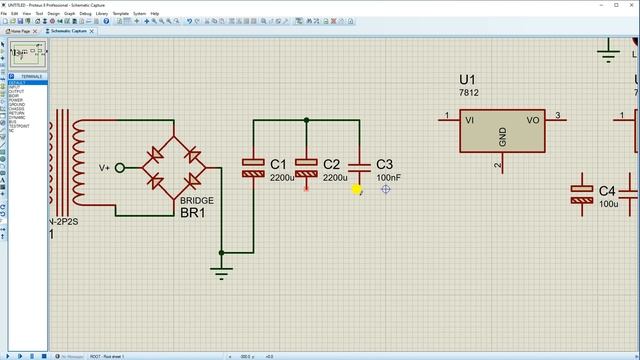Redo the last undone action
This screenshot has height=360, width=640.
(x=197, y=21)
